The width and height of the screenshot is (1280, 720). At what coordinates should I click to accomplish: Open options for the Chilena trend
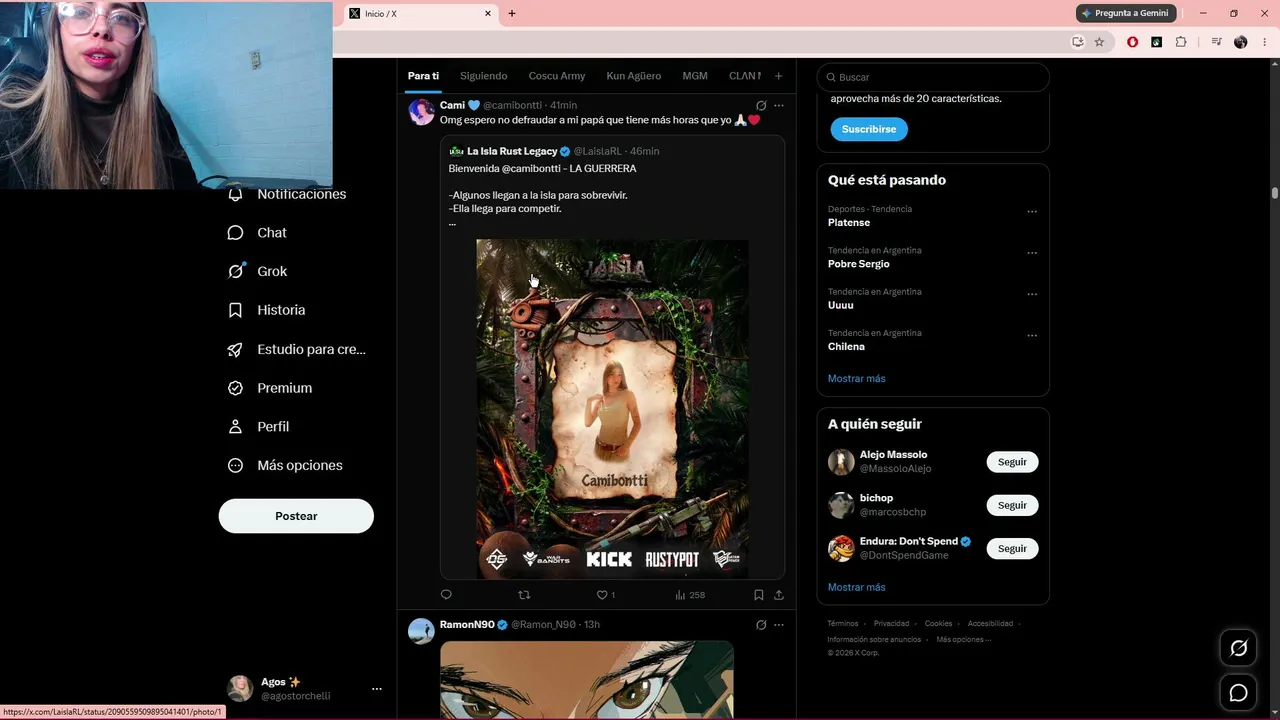(x=1032, y=335)
